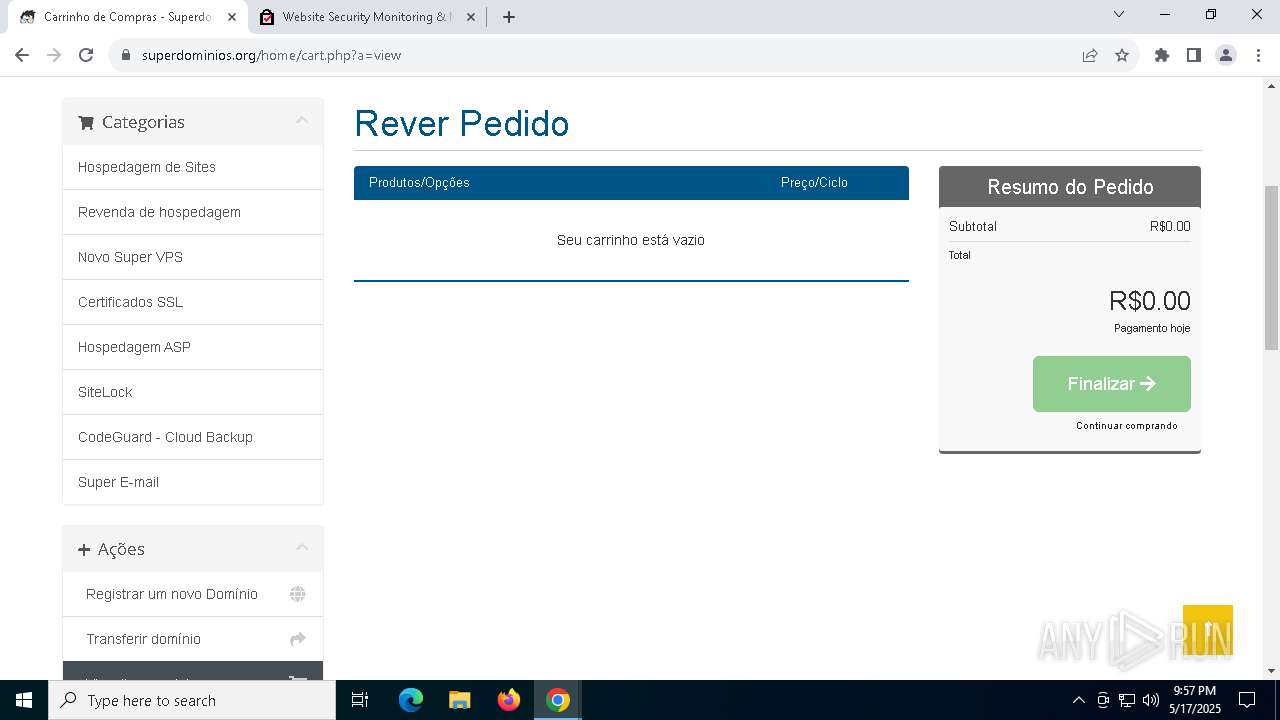Open Novo Super VPS category
The height and width of the screenshot is (720, 1280).
(193, 257)
